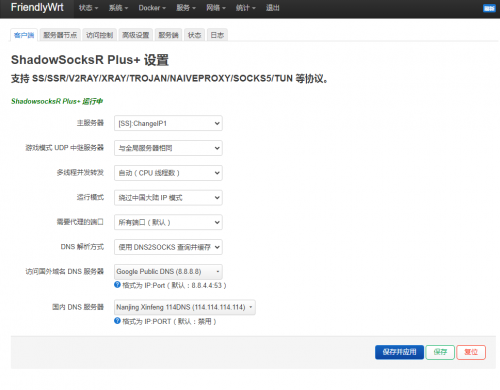Switch to the 访问控制 tab

(99, 35)
